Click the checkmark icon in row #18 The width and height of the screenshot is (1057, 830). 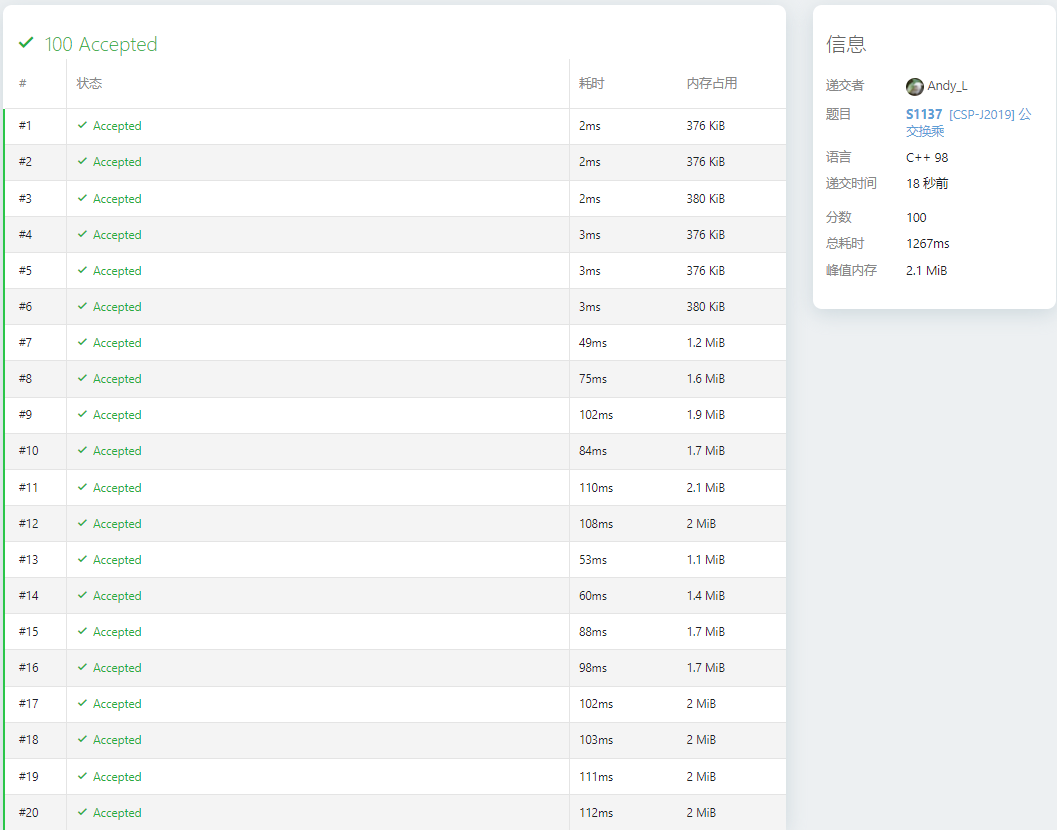[x=82, y=739]
